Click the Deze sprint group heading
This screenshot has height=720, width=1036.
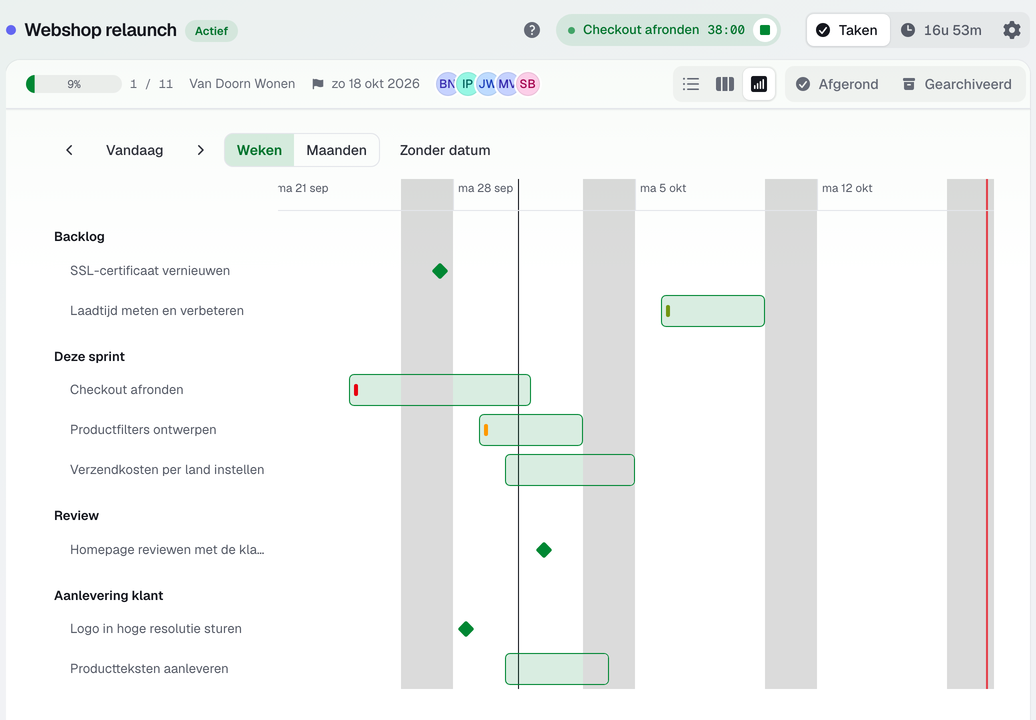89,357
